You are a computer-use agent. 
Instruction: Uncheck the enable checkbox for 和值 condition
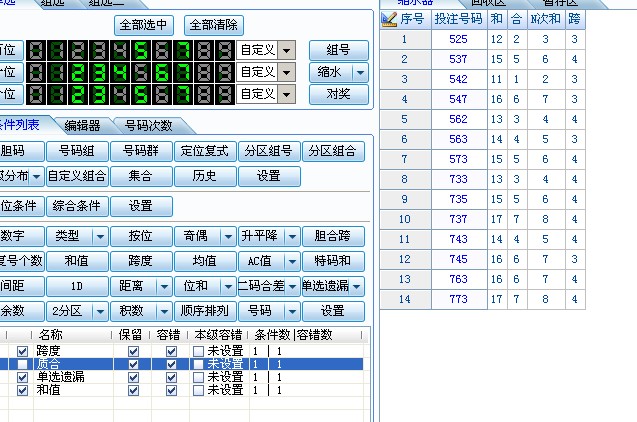[x=22, y=390]
